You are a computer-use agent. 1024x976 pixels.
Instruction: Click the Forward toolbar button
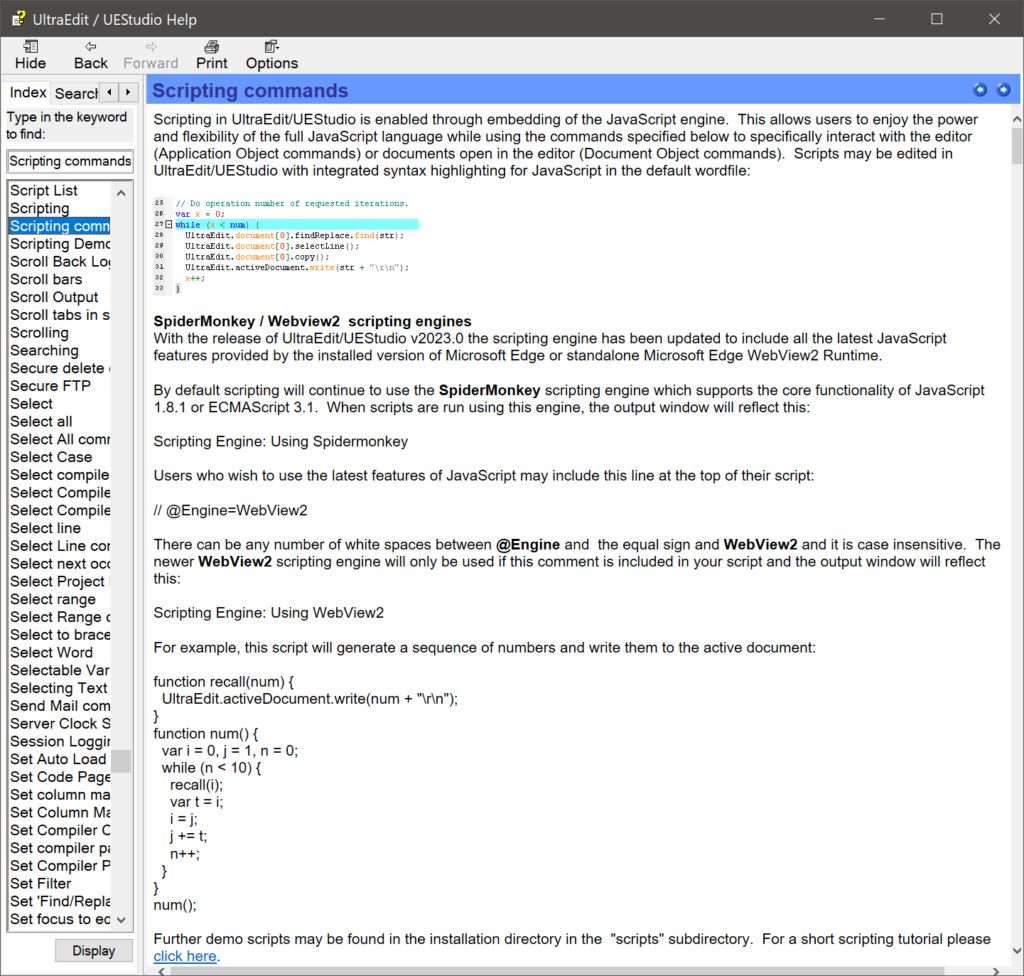(x=150, y=55)
